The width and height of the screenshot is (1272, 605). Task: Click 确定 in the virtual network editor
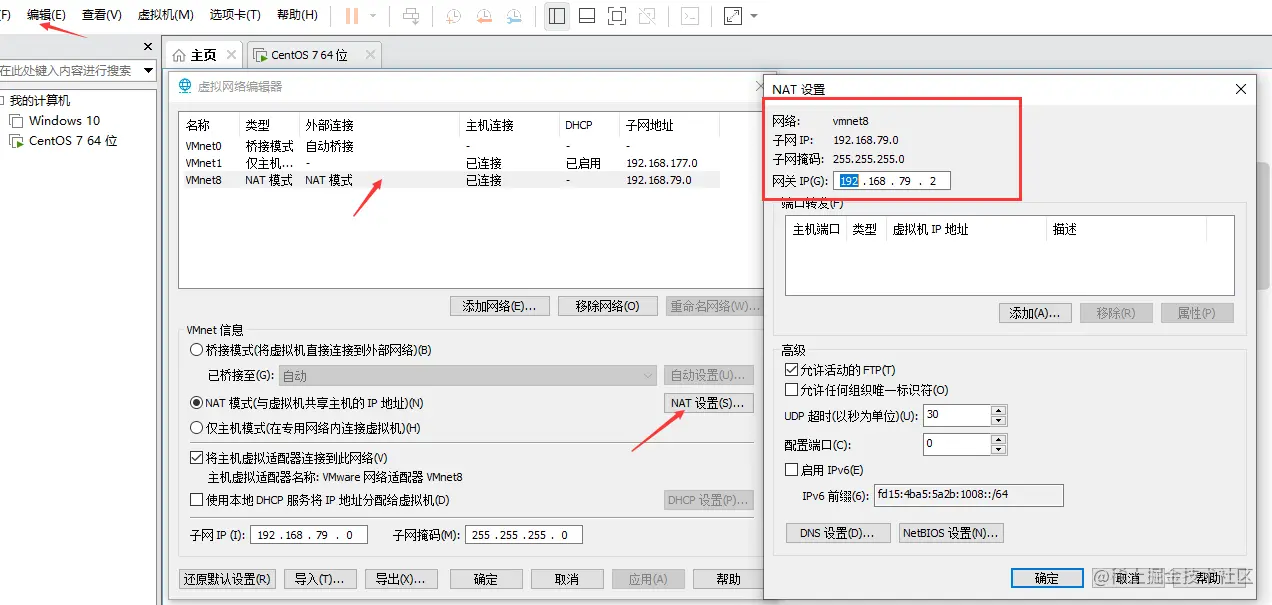pos(486,579)
